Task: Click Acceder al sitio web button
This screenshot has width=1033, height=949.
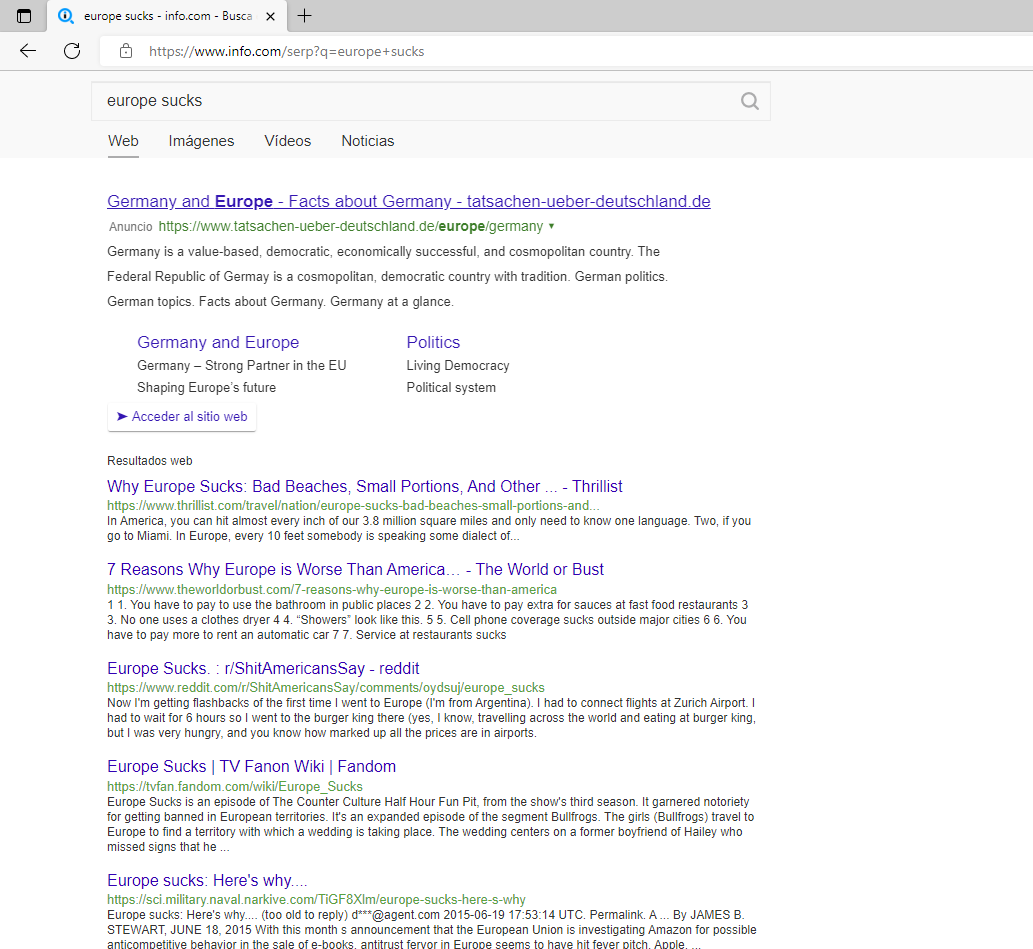Action: click(182, 417)
